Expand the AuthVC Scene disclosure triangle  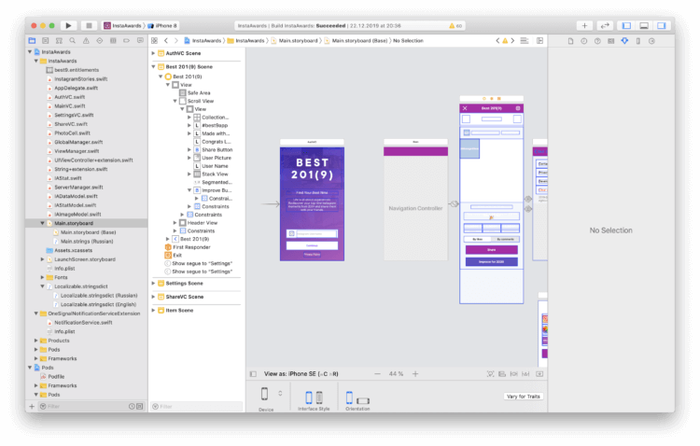[154, 53]
